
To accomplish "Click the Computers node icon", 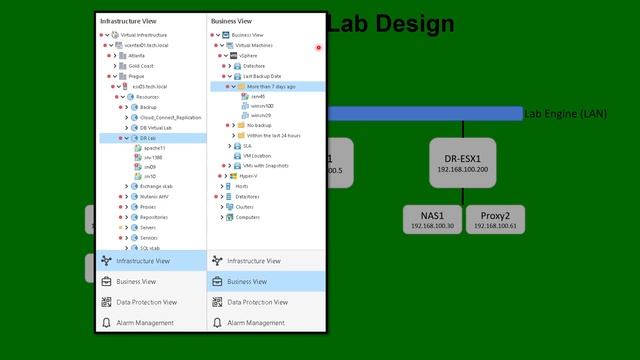I will (230, 217).
